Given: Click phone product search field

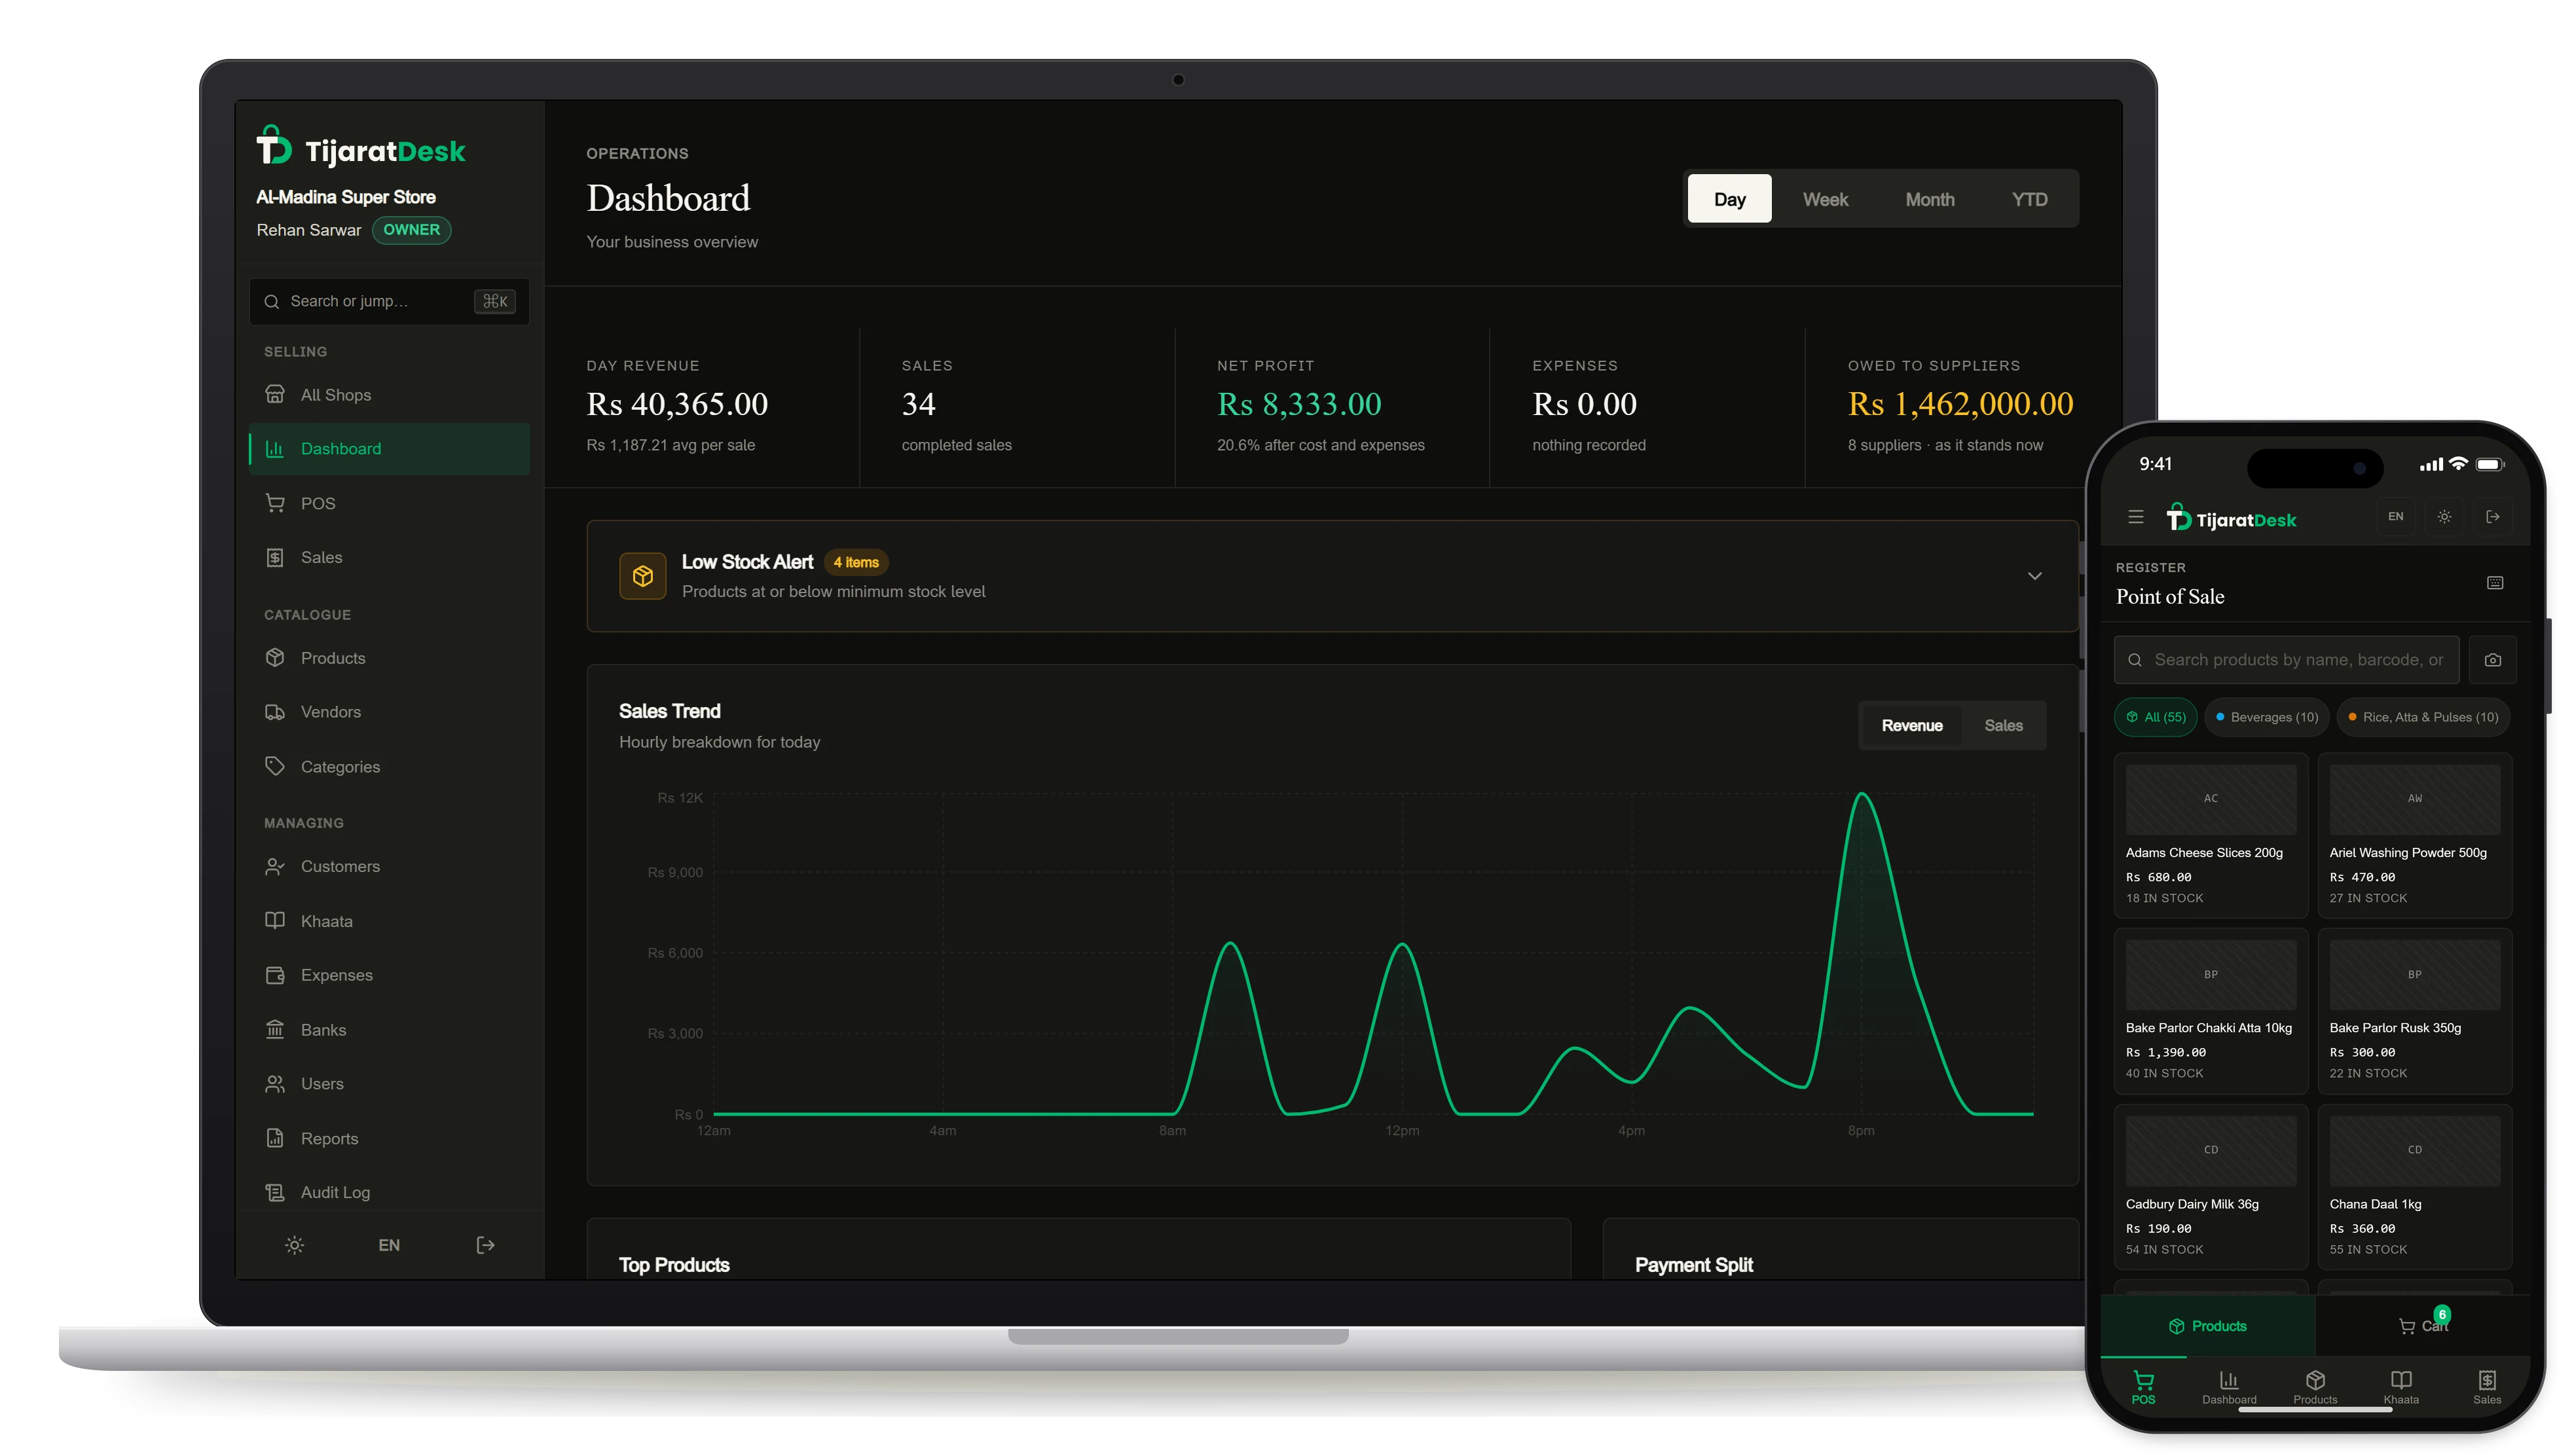Looking at the screenshot, I should [2286, 660].
